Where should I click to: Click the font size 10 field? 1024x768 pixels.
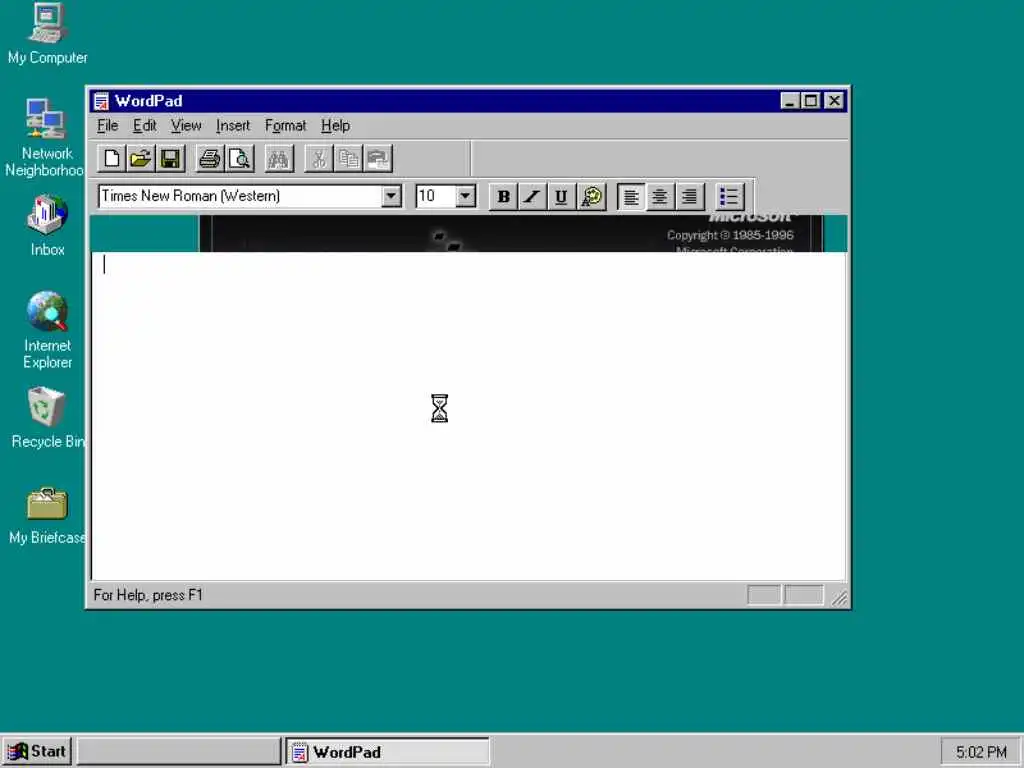pos(436,196)
